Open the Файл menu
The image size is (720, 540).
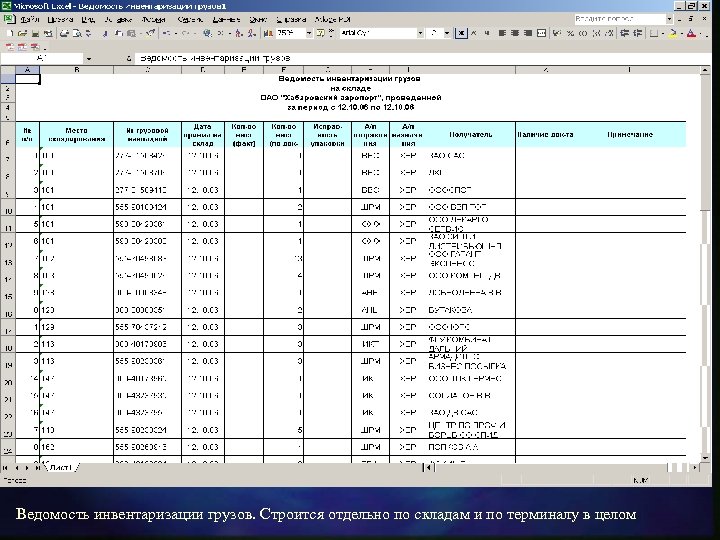30,19
